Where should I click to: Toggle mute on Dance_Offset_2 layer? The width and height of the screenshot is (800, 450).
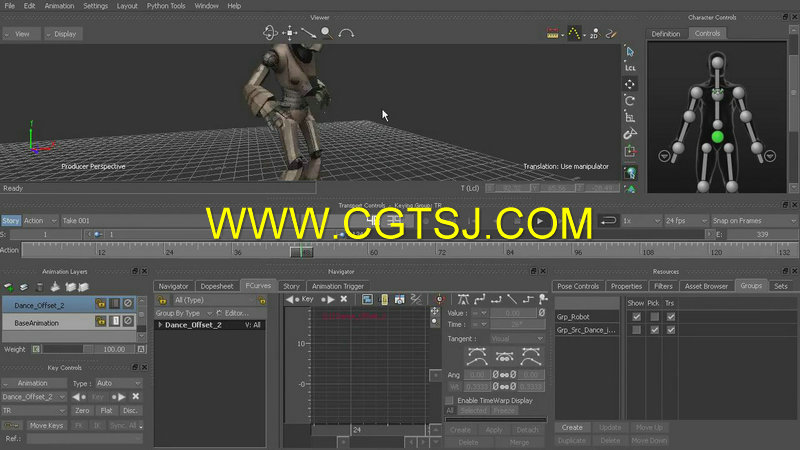coord(128,304)
